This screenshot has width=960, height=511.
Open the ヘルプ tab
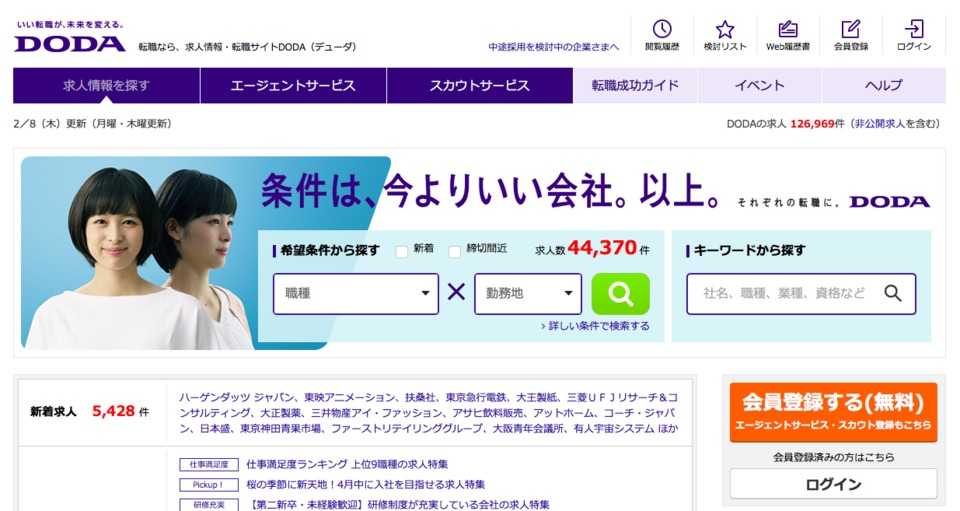(883, 86)
